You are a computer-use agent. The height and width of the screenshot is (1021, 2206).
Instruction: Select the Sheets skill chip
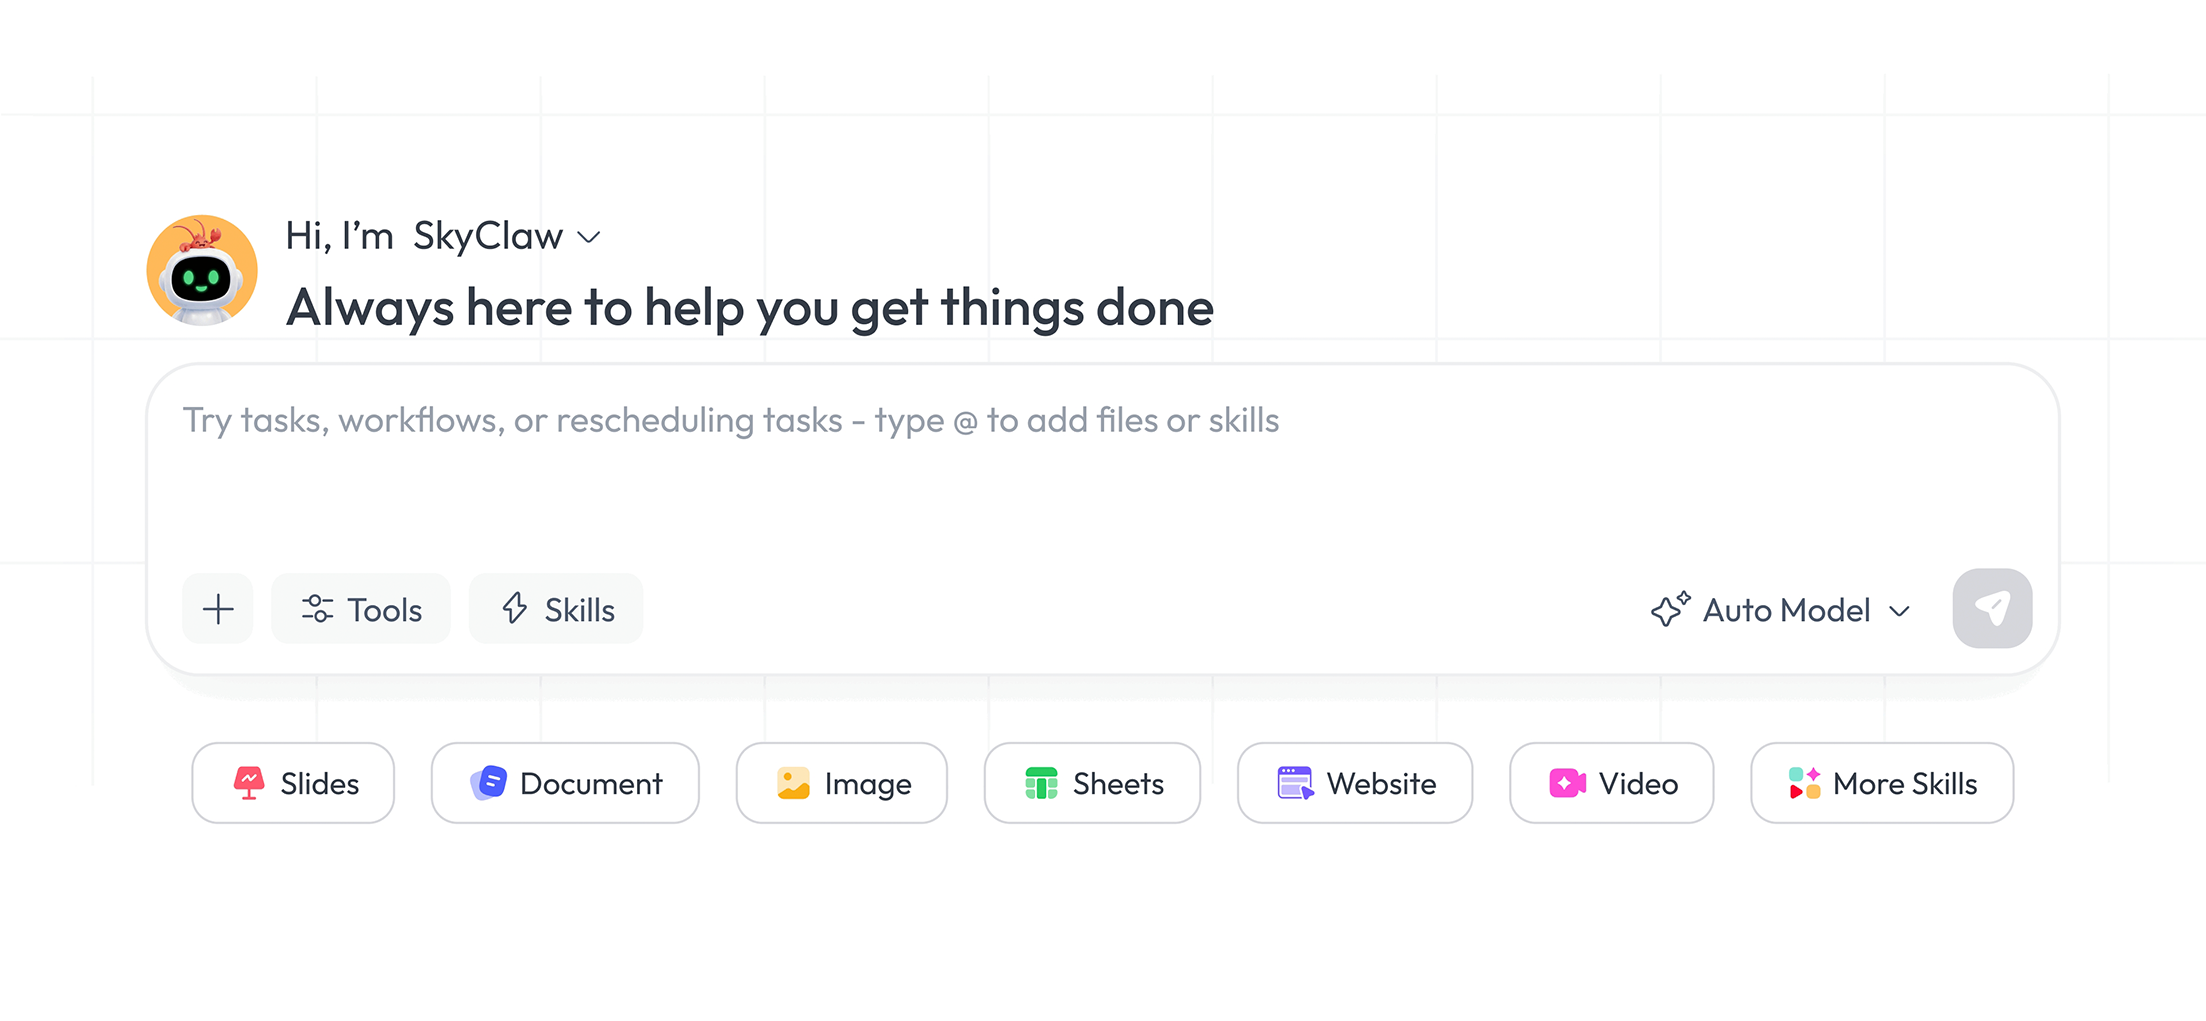tap(1092, 783)
